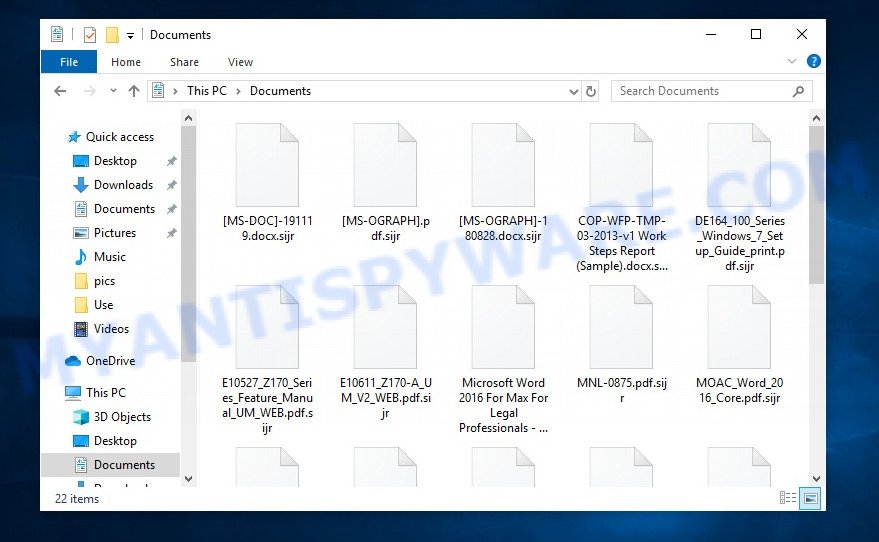Open Pictures in the sidebar
Screen dimensions: 879x542
point(114,233)
